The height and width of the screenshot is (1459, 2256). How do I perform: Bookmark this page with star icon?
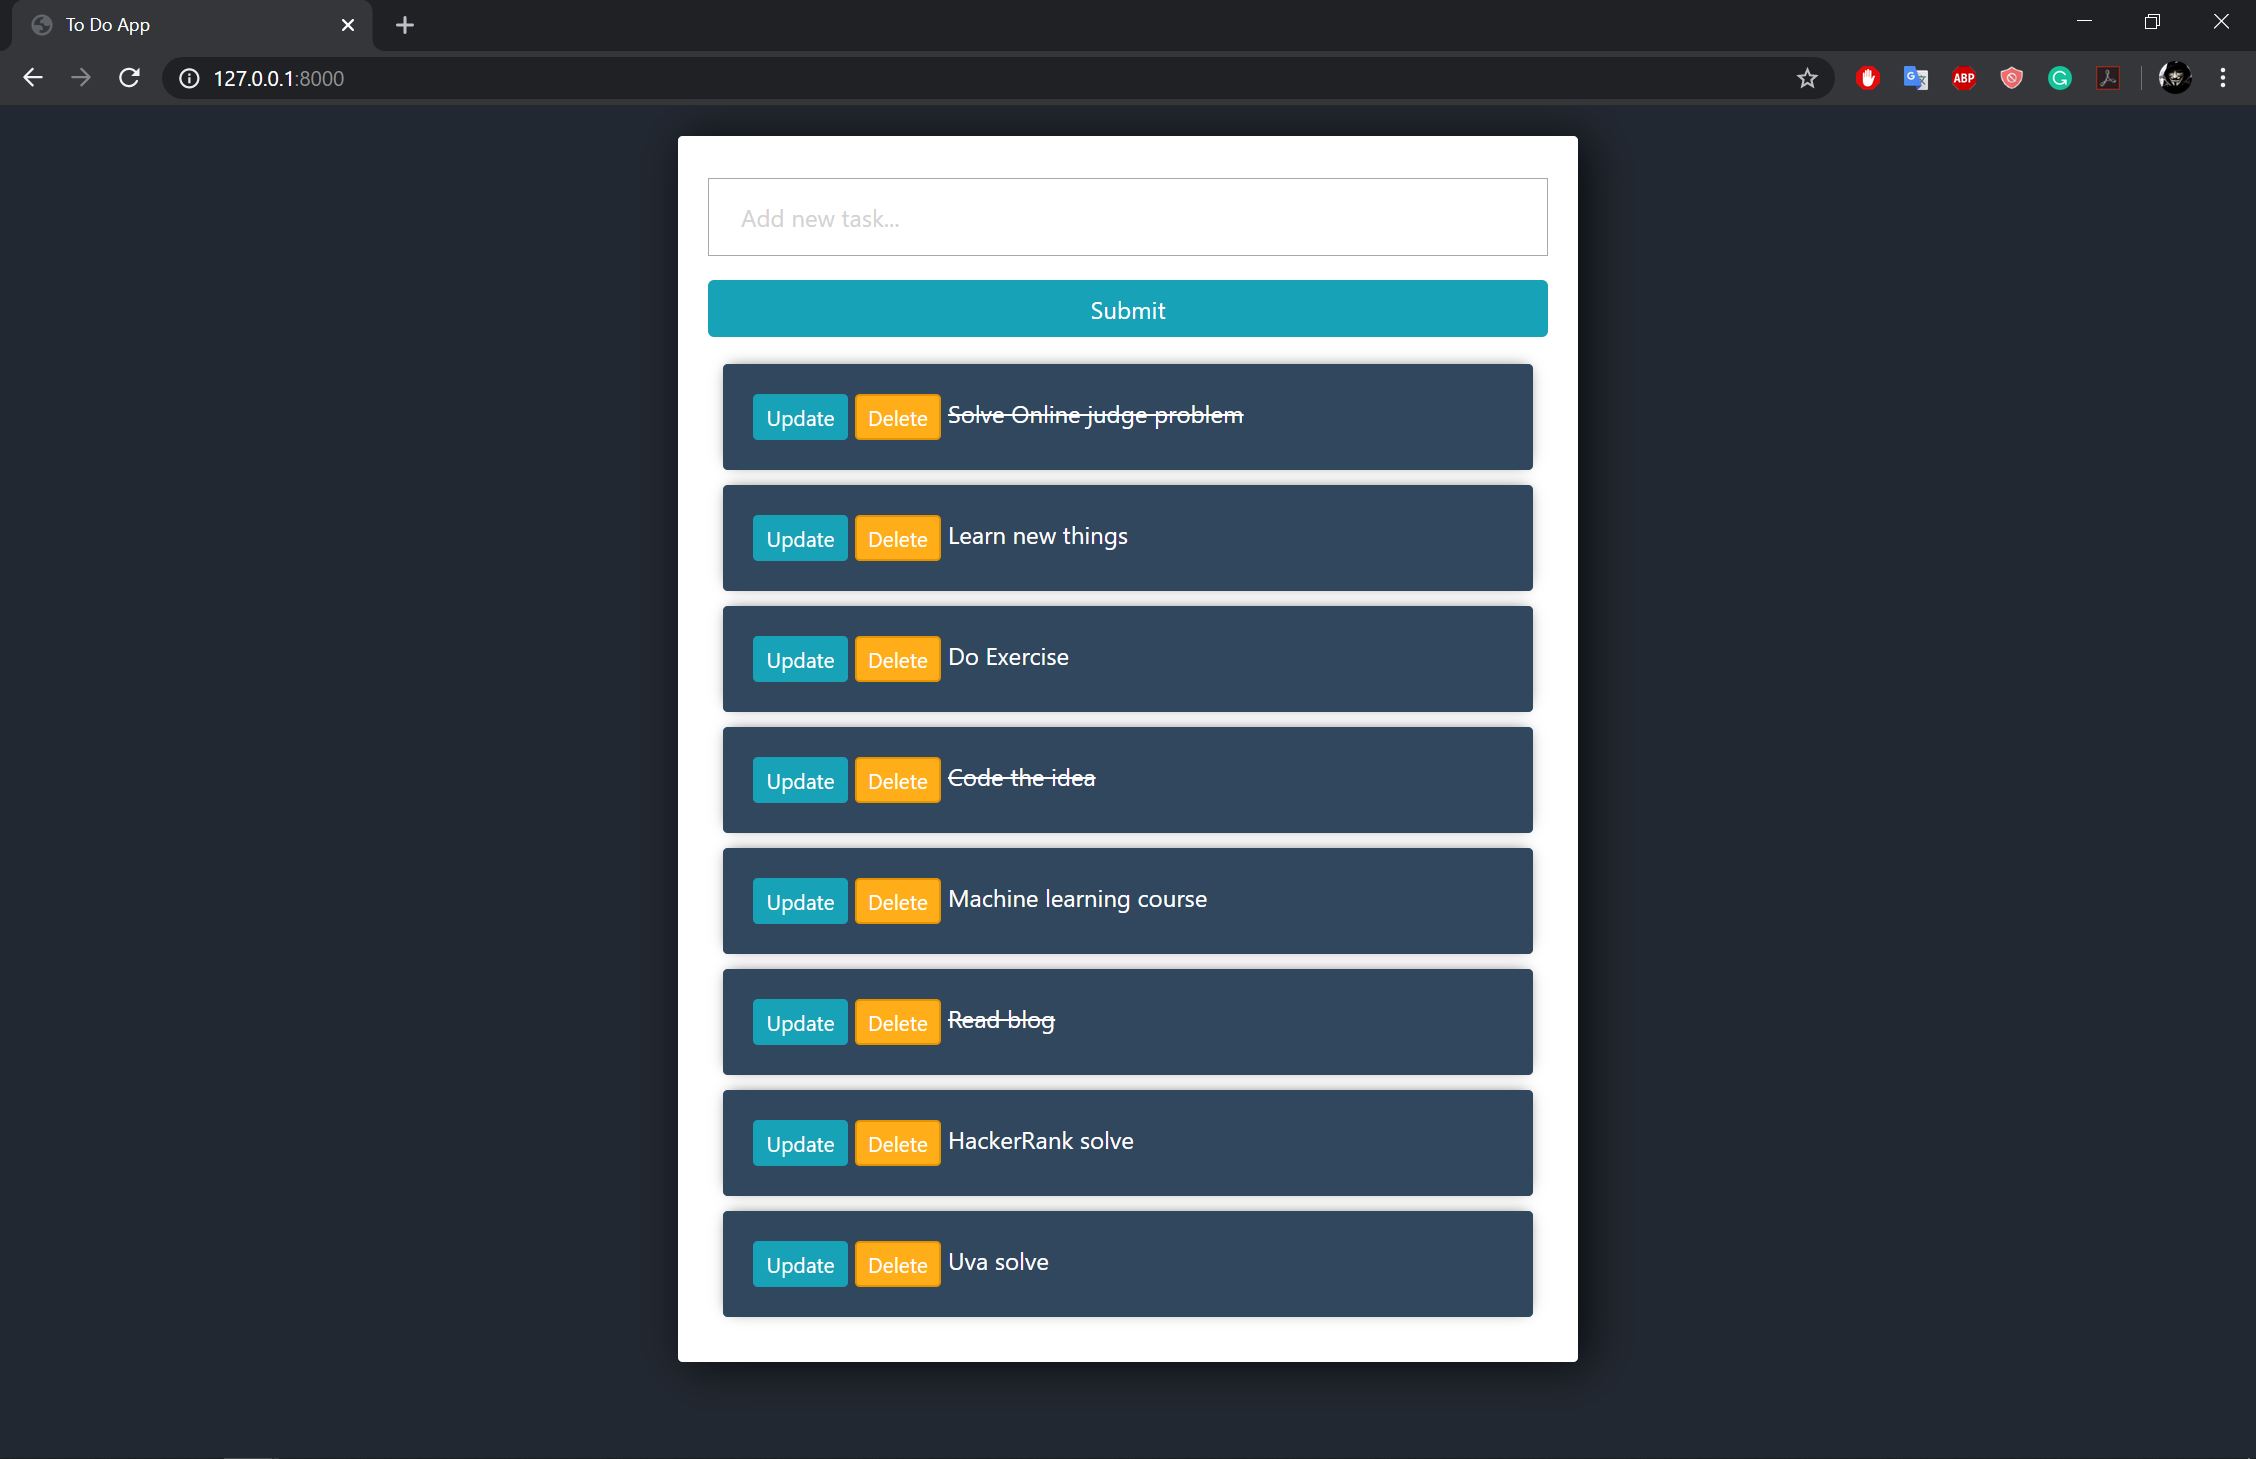click(x=1806, y=78)
